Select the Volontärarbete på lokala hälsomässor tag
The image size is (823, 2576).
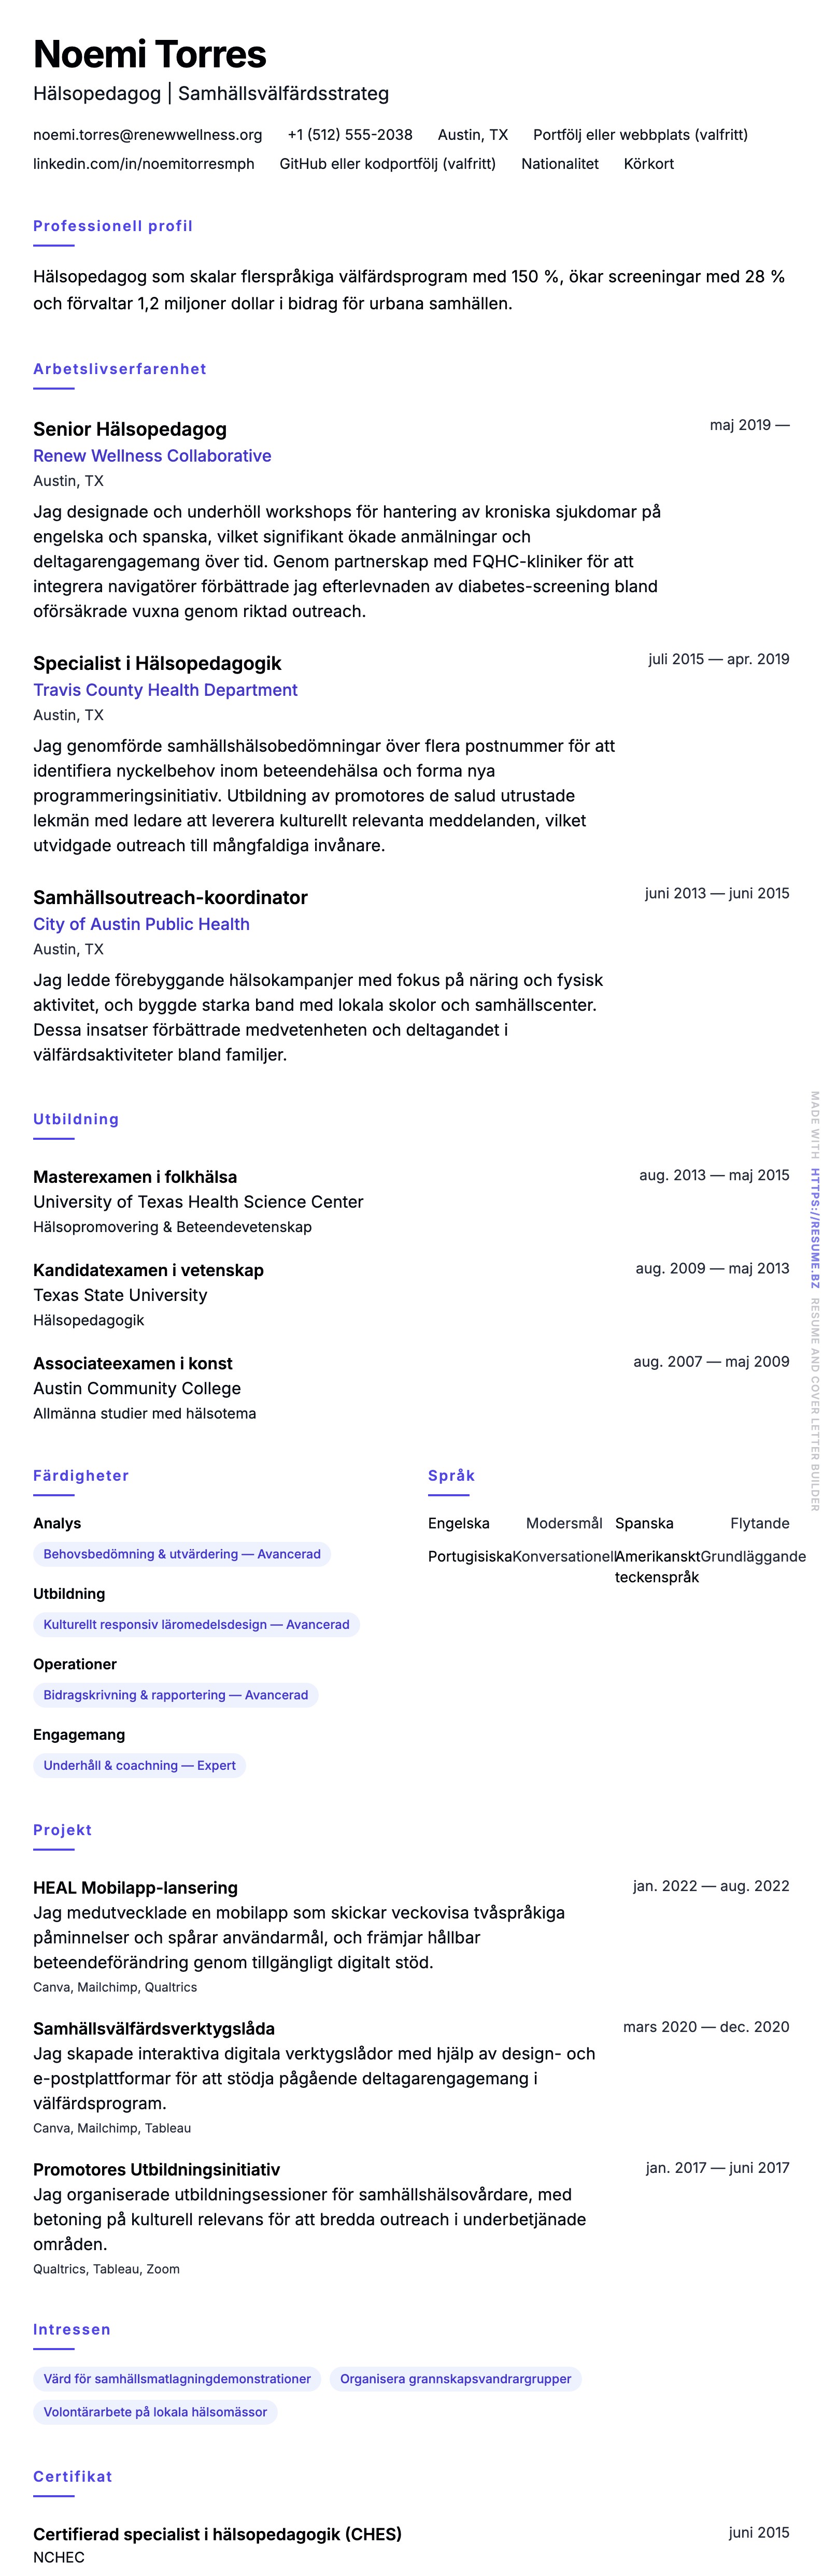[x=155, y=2412]
